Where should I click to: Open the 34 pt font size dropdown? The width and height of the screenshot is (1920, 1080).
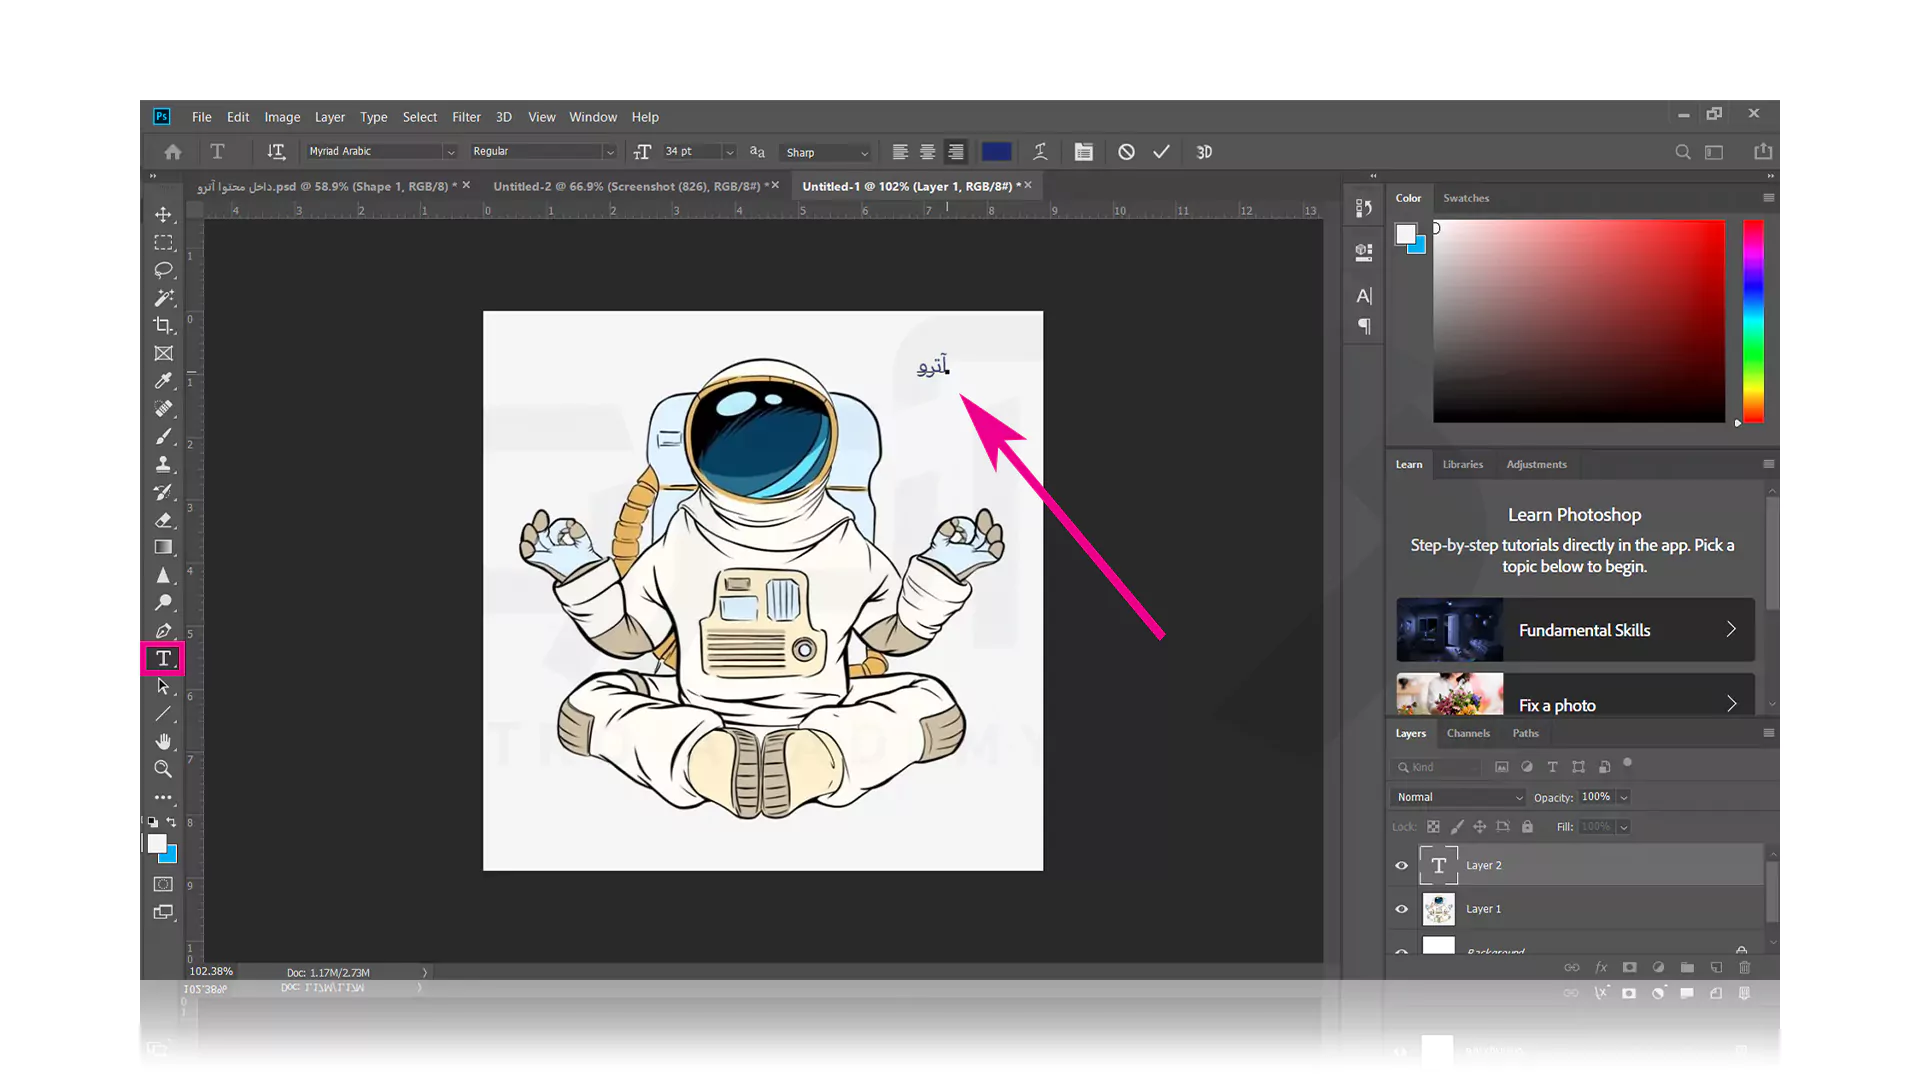point(729,152)
